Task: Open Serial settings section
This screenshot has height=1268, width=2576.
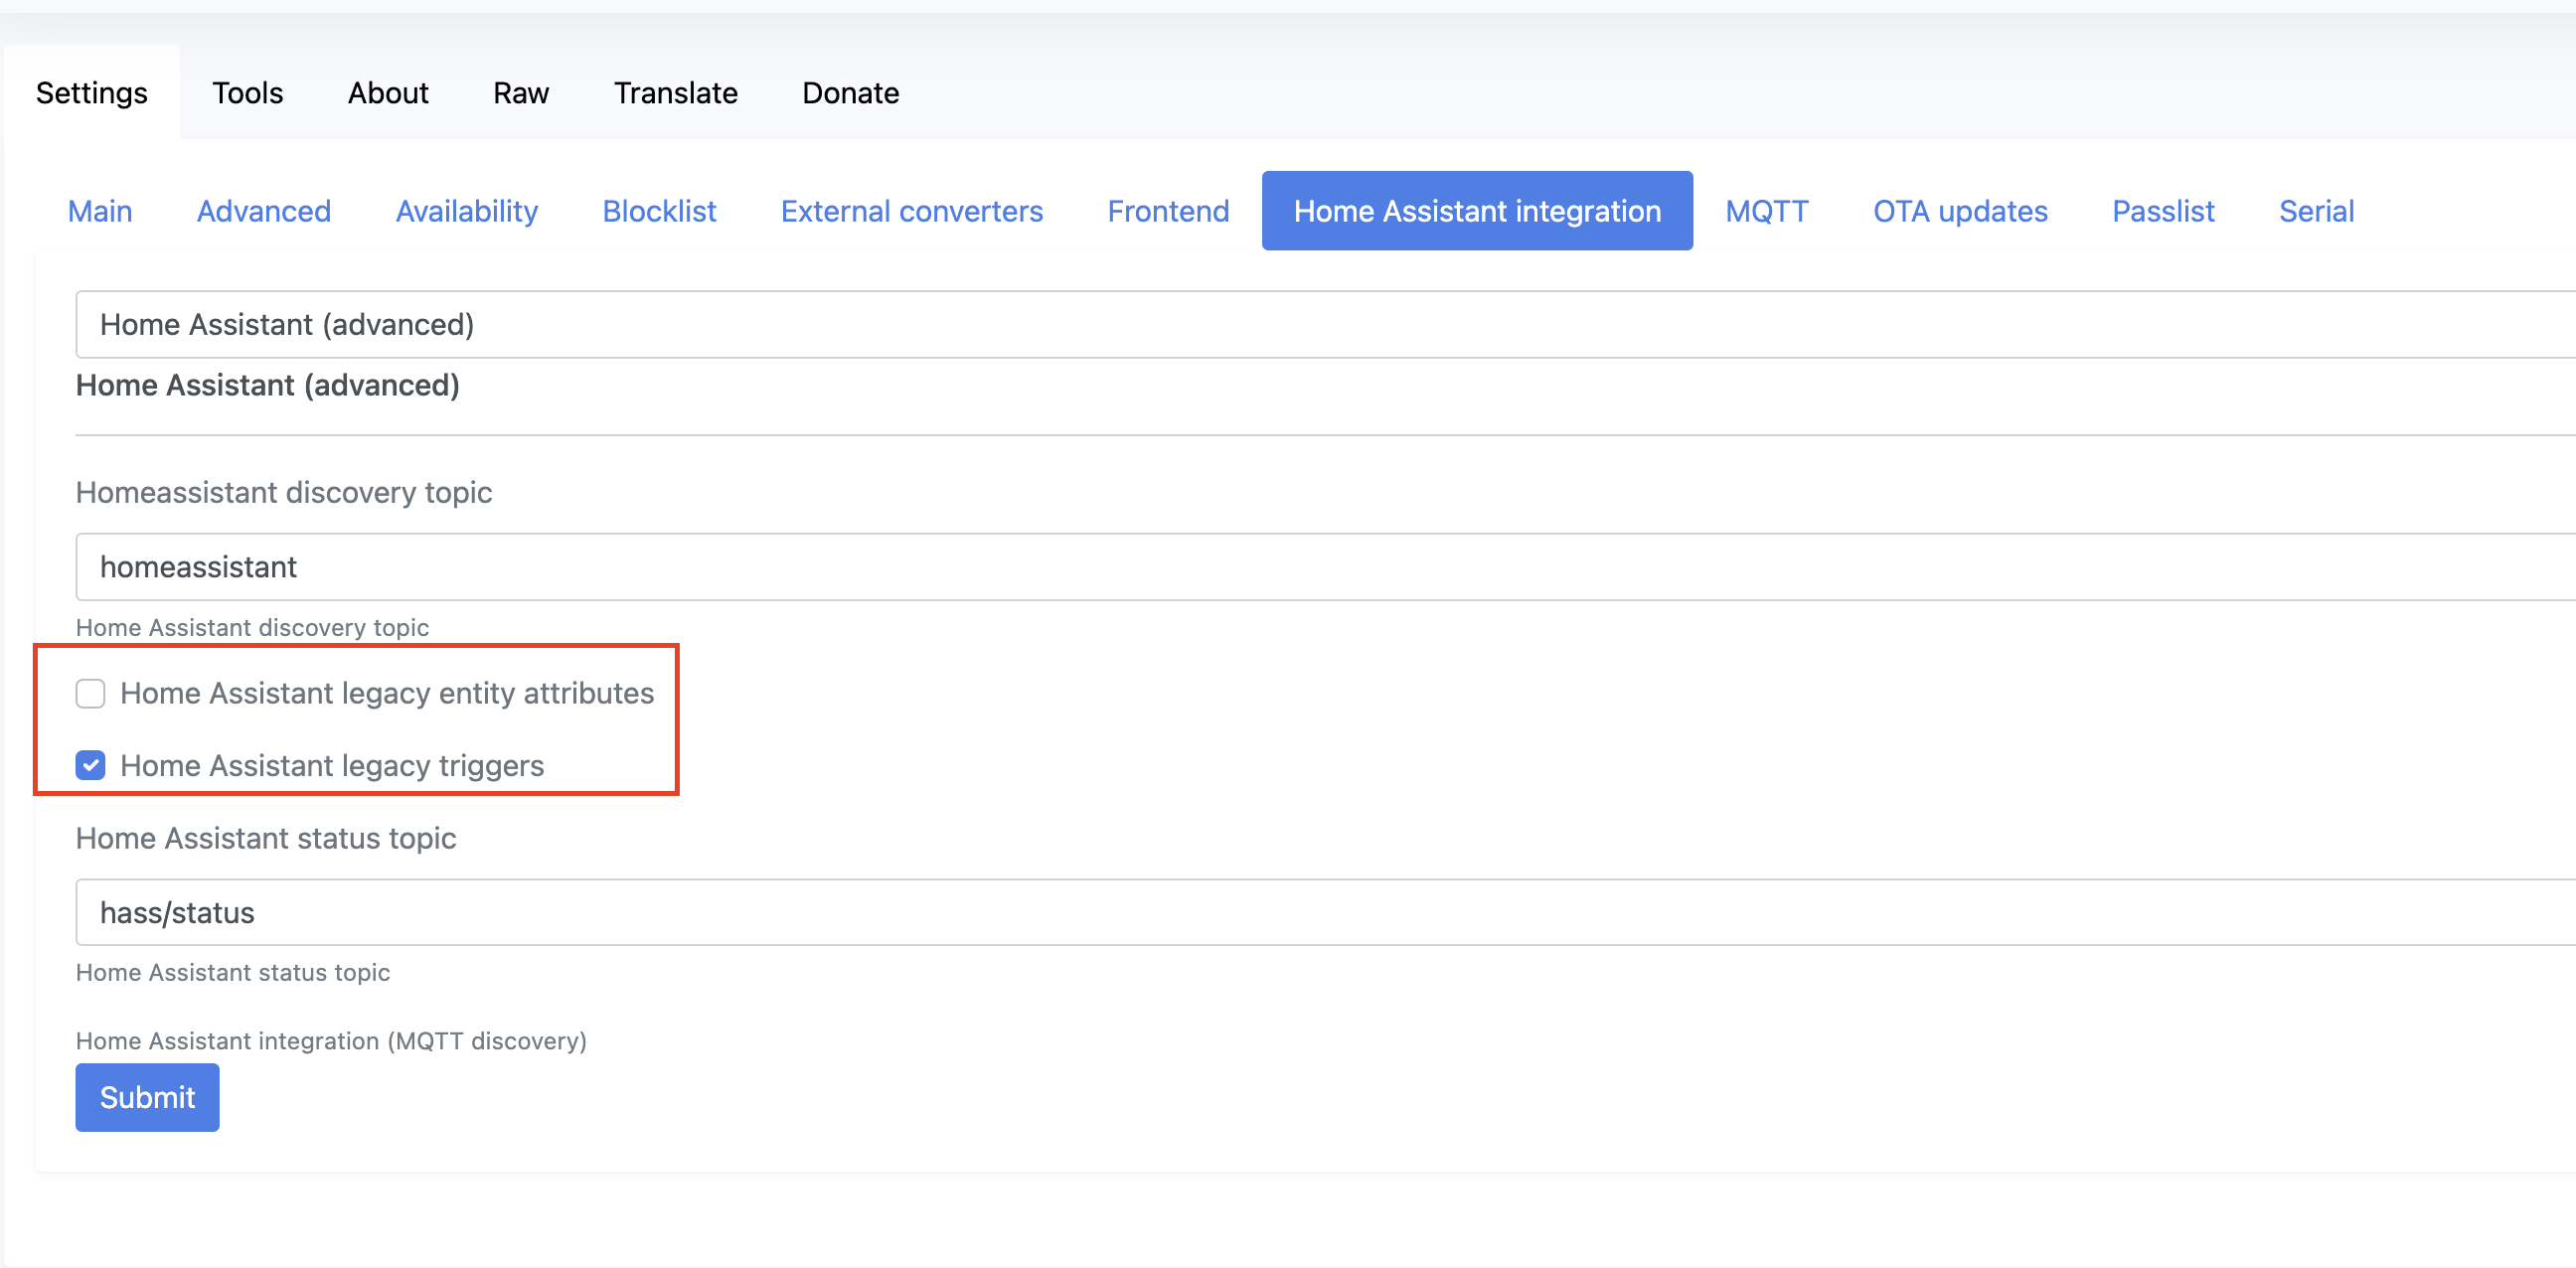Action: pos(2316,211)
